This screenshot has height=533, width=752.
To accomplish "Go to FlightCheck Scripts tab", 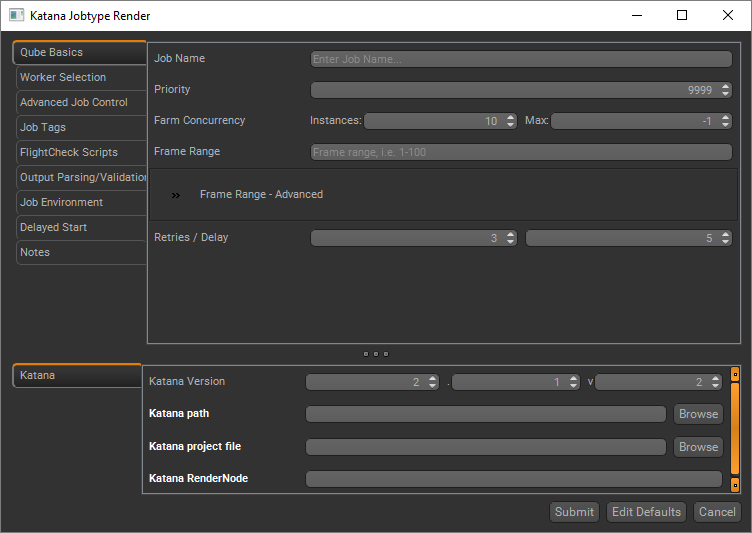I will tap(82, 152).
